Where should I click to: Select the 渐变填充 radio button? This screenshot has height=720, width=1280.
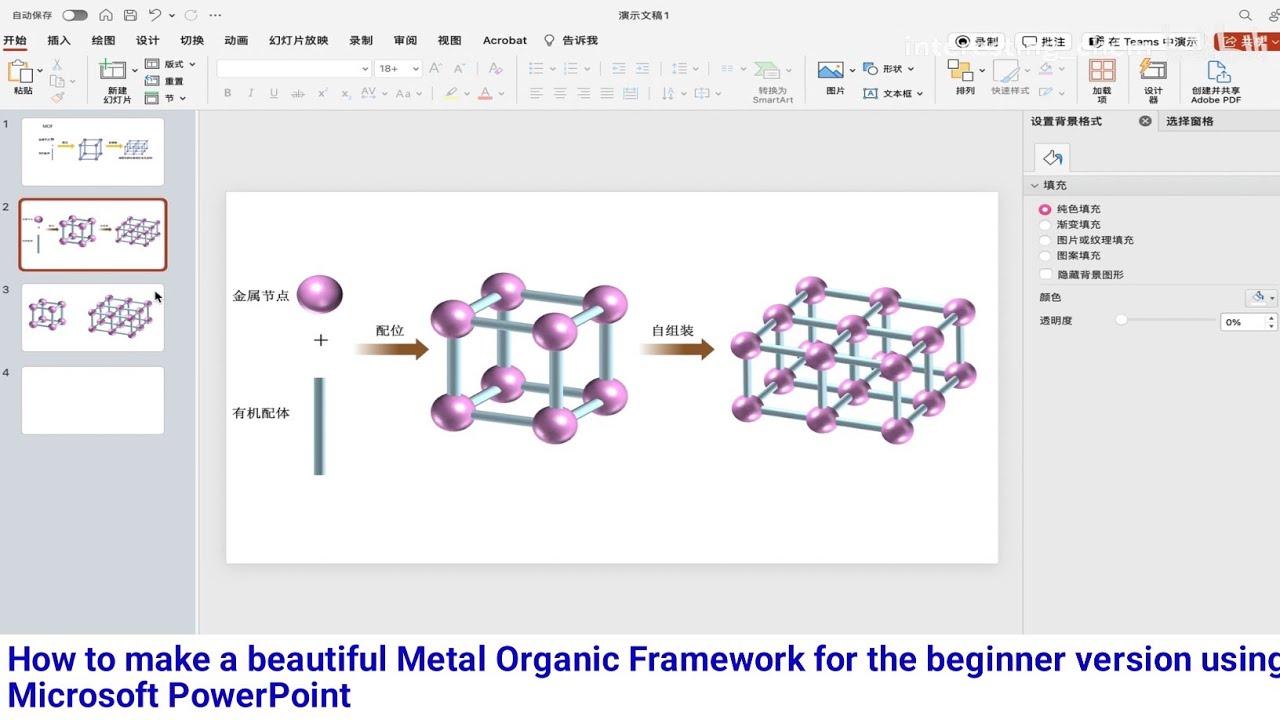click(x=1045, y=225)
